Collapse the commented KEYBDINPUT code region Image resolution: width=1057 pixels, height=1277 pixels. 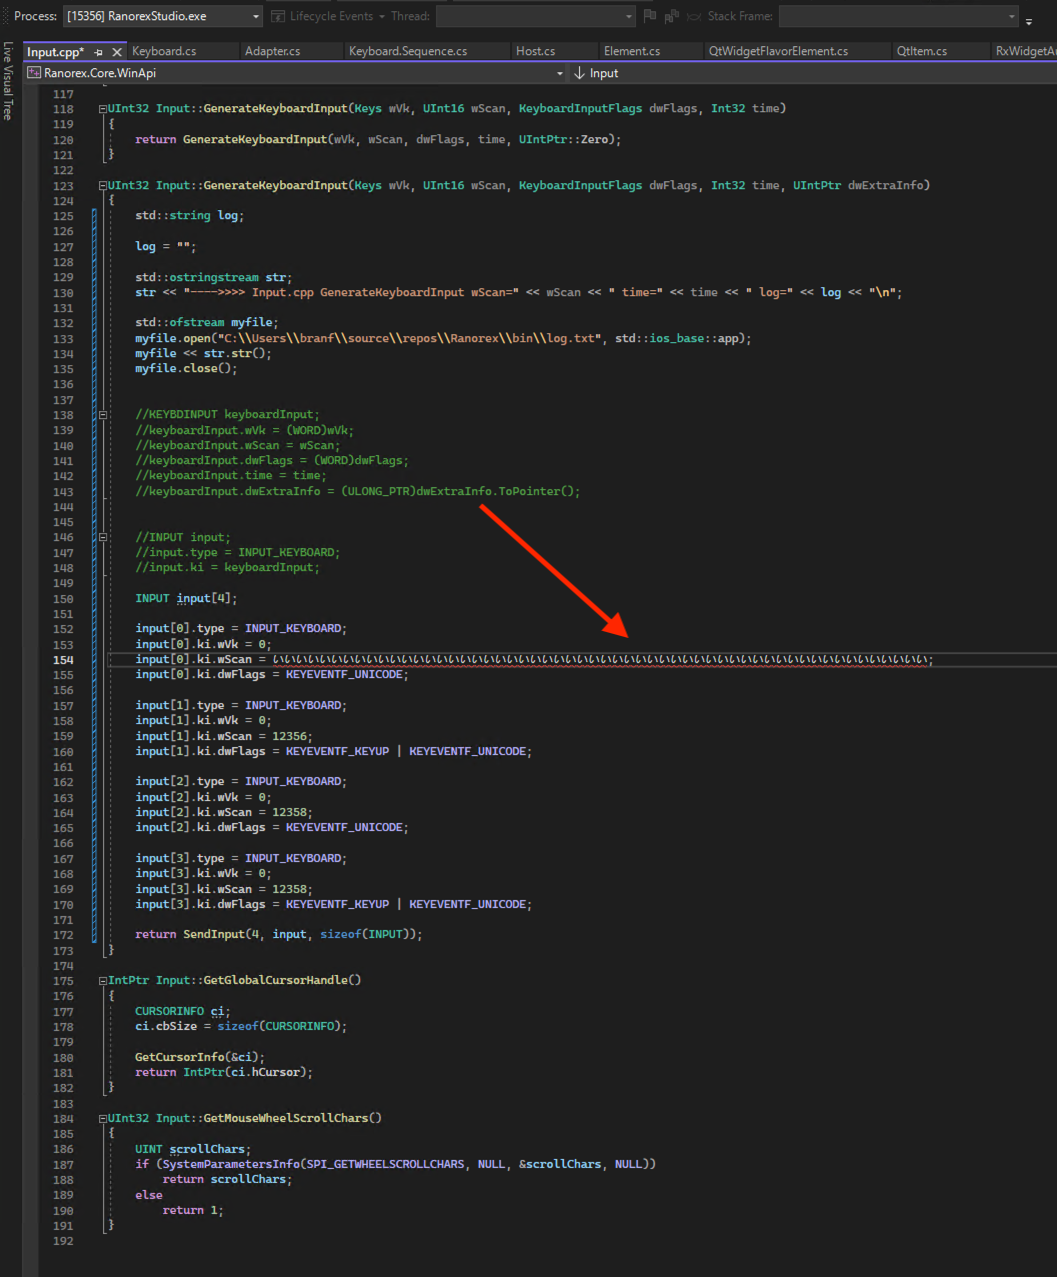coord(103,414)
